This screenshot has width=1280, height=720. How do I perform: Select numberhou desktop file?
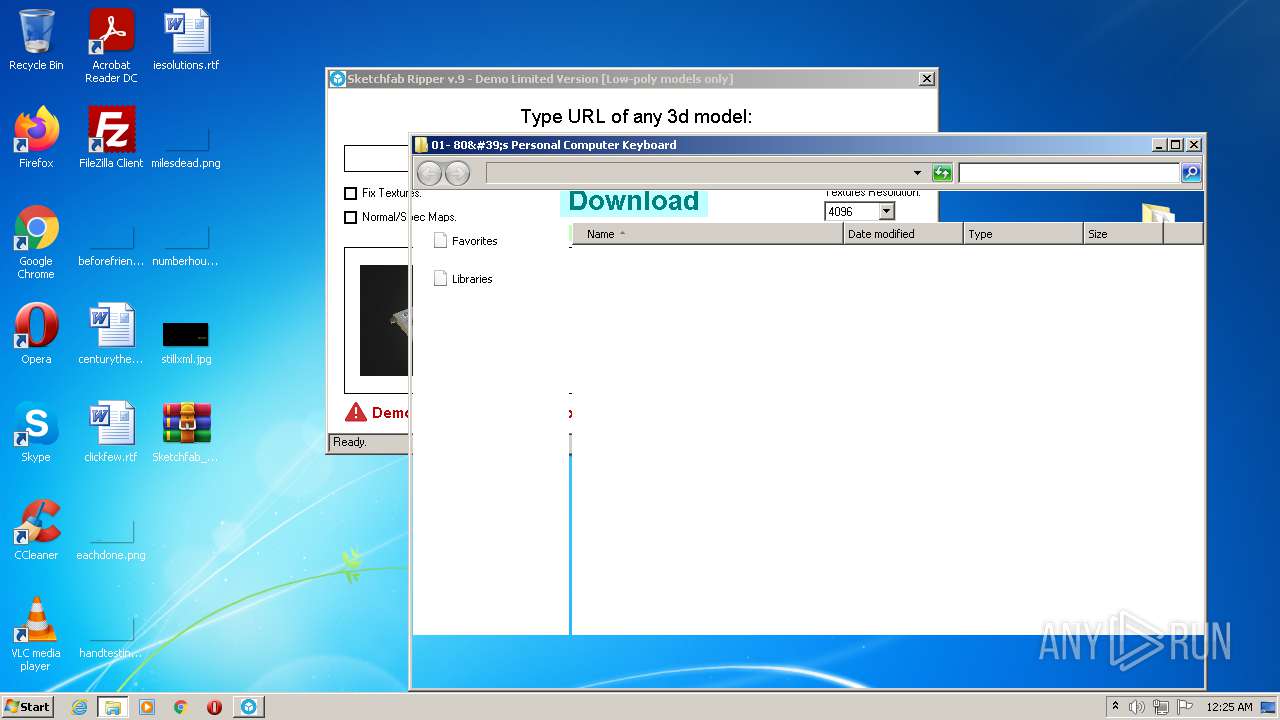click(186, 246)
